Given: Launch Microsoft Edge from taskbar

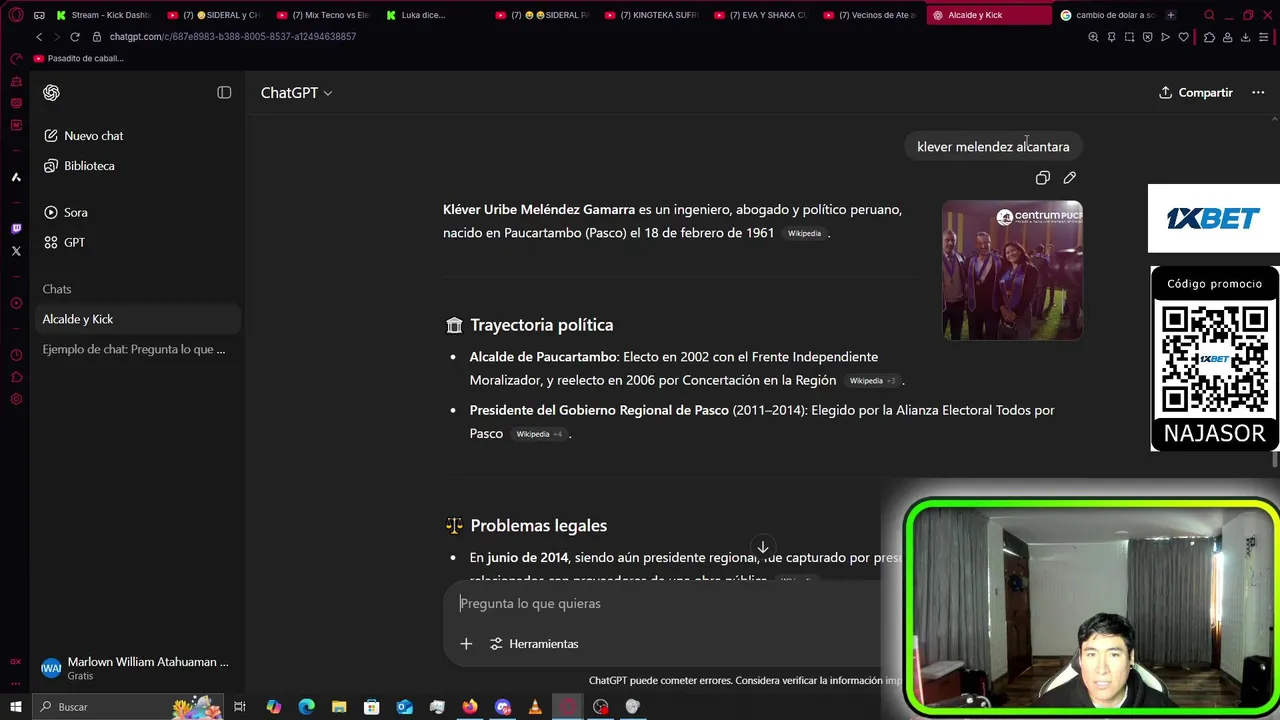Looking at the screenshot, I should click(306, 707).
